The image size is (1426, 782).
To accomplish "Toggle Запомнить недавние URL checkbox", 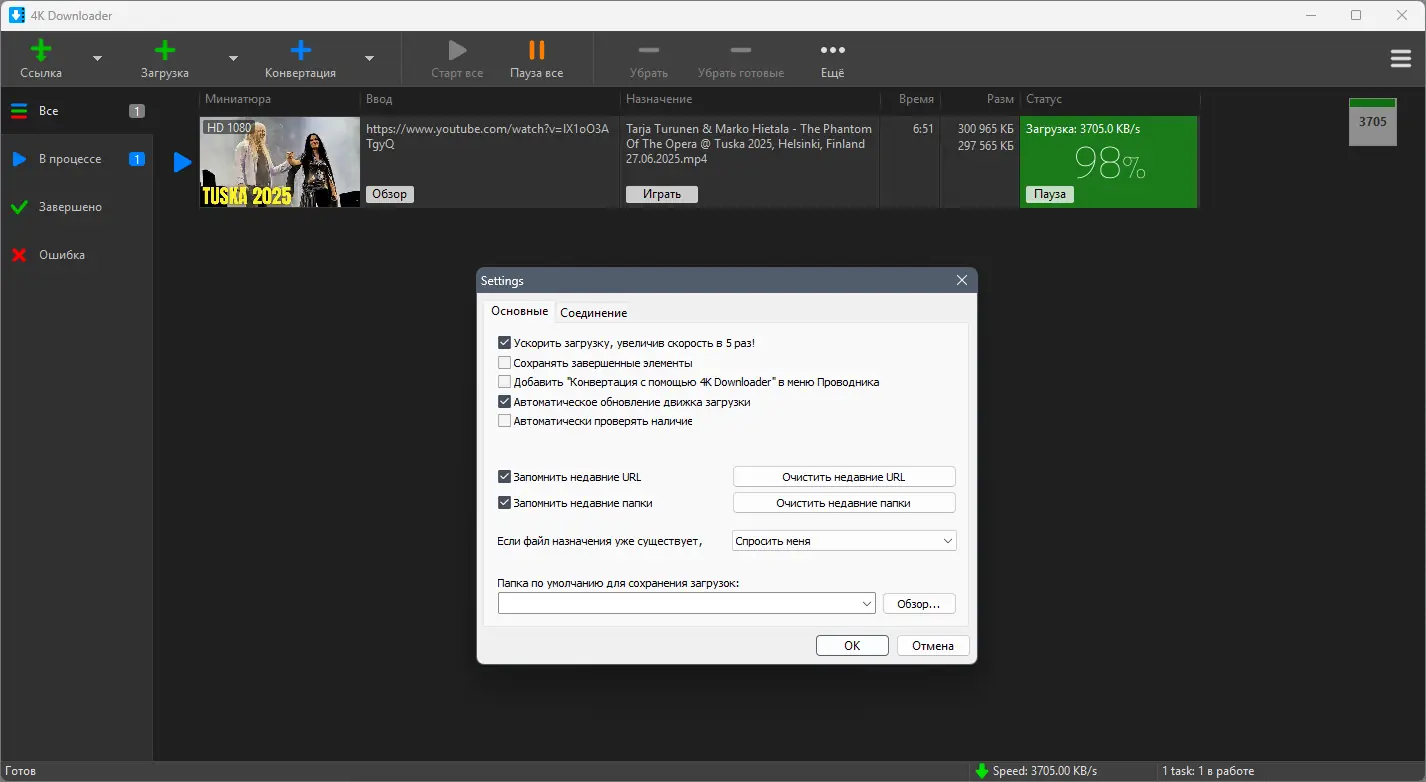I will 504,477.
